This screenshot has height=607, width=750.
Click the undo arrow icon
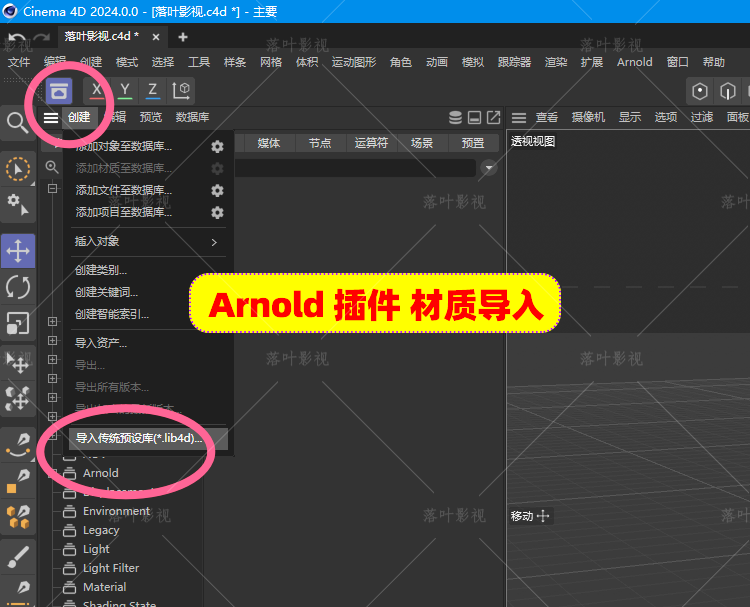pyautogui.click(x=17, y=37)
